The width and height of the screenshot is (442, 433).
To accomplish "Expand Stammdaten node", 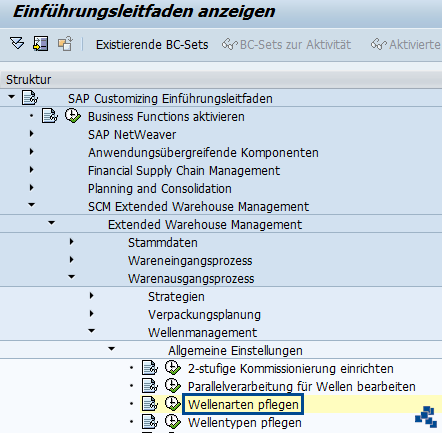I will pos(72,242).
